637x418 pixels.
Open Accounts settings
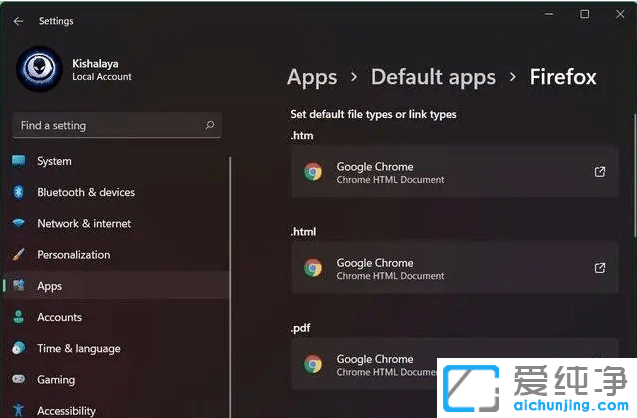click(x=117, y=317)
